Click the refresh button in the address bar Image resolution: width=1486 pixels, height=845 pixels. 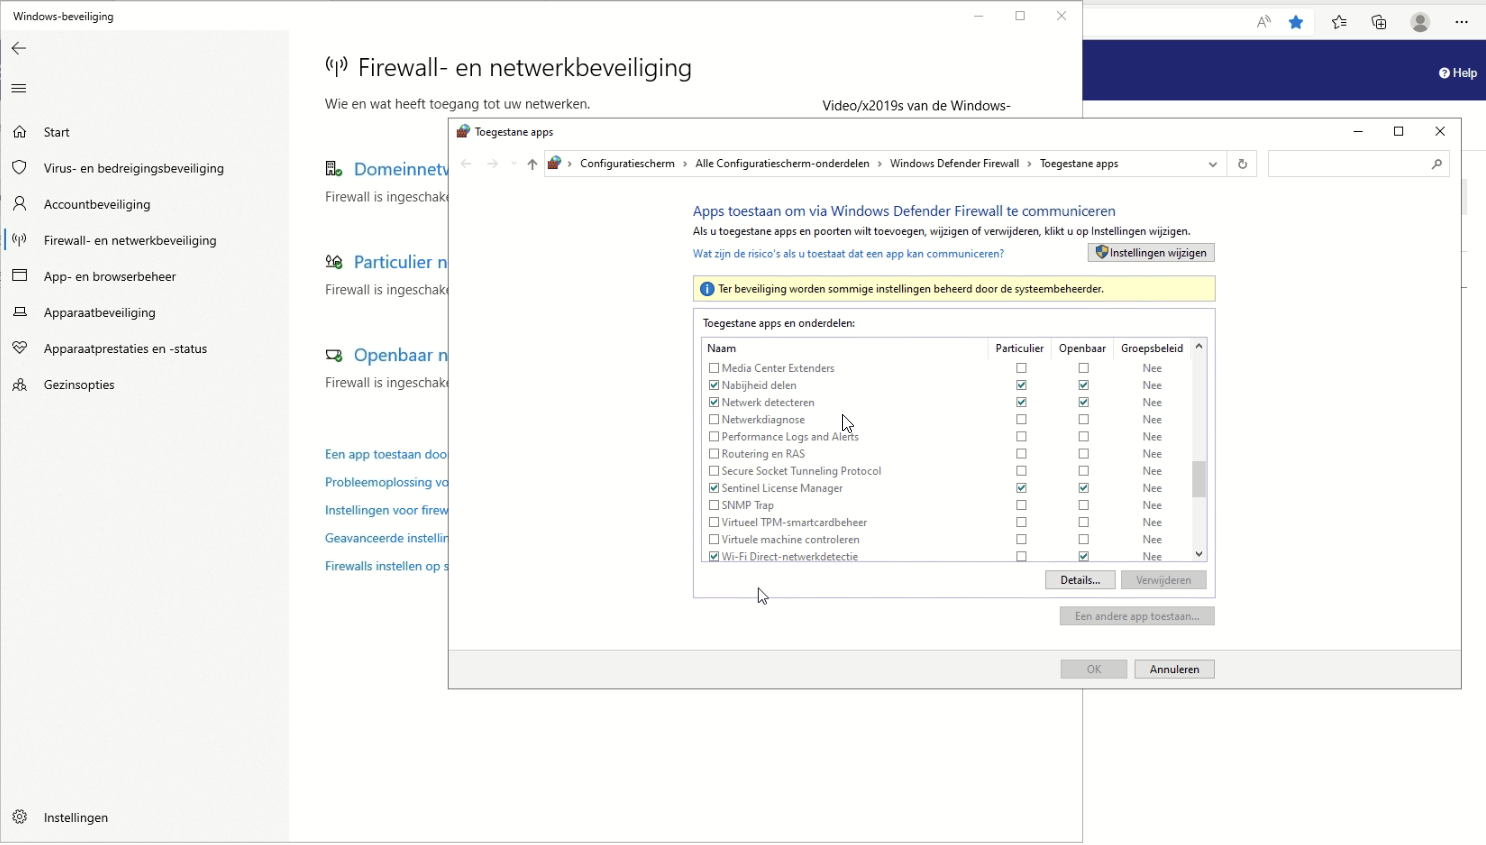pyautogui.click(x=1242, y=164)
